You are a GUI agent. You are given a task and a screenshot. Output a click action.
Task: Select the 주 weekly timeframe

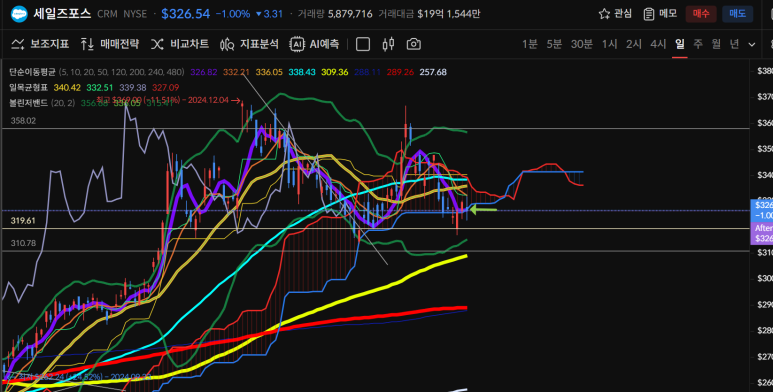pos(698,44)
